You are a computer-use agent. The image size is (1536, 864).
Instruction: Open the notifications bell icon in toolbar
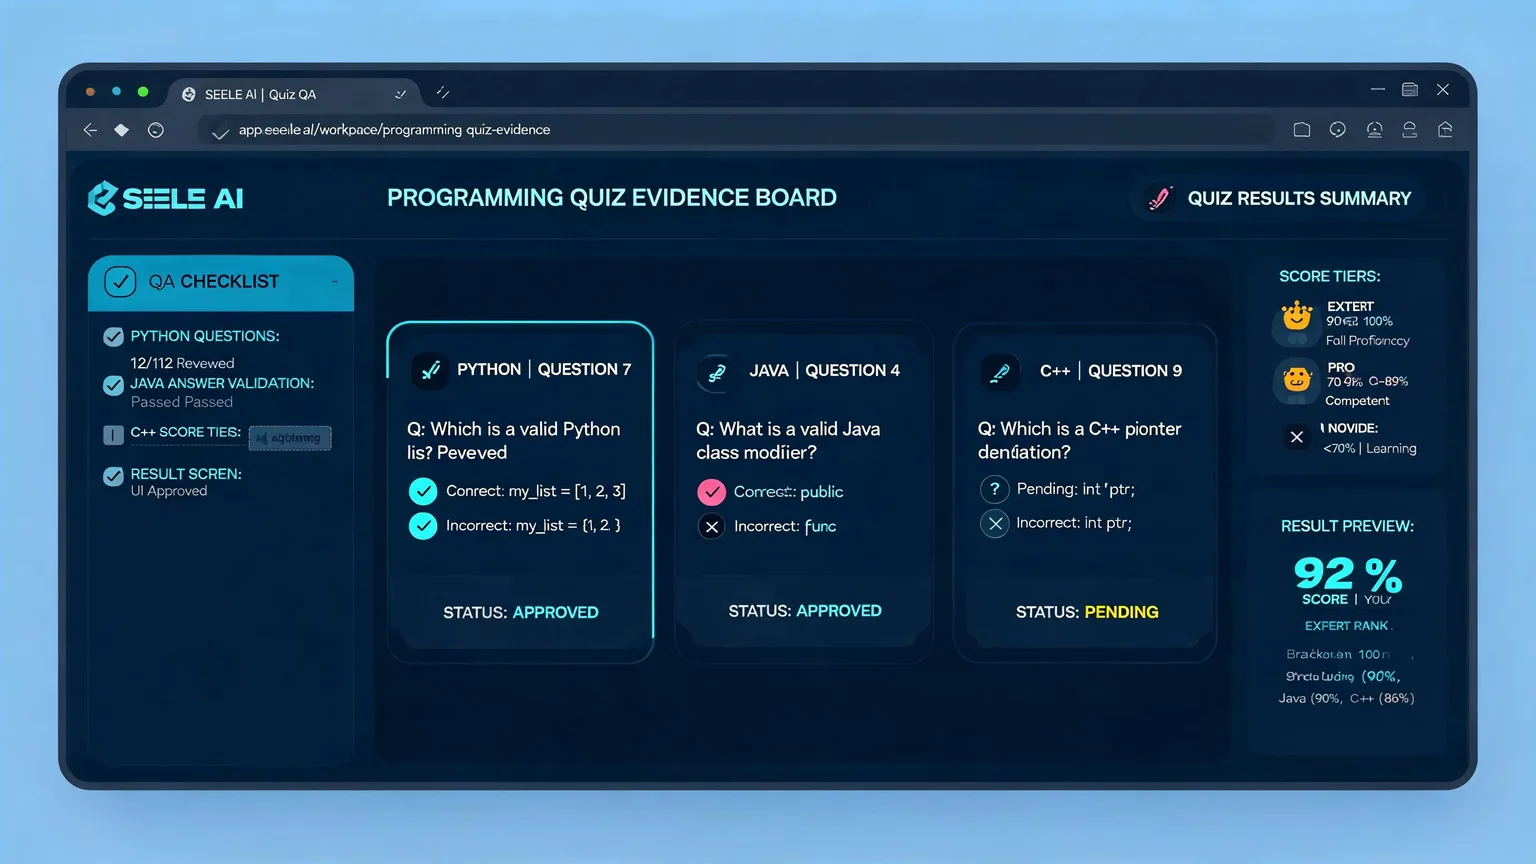pyautogui.click(x=1375, y=130)
